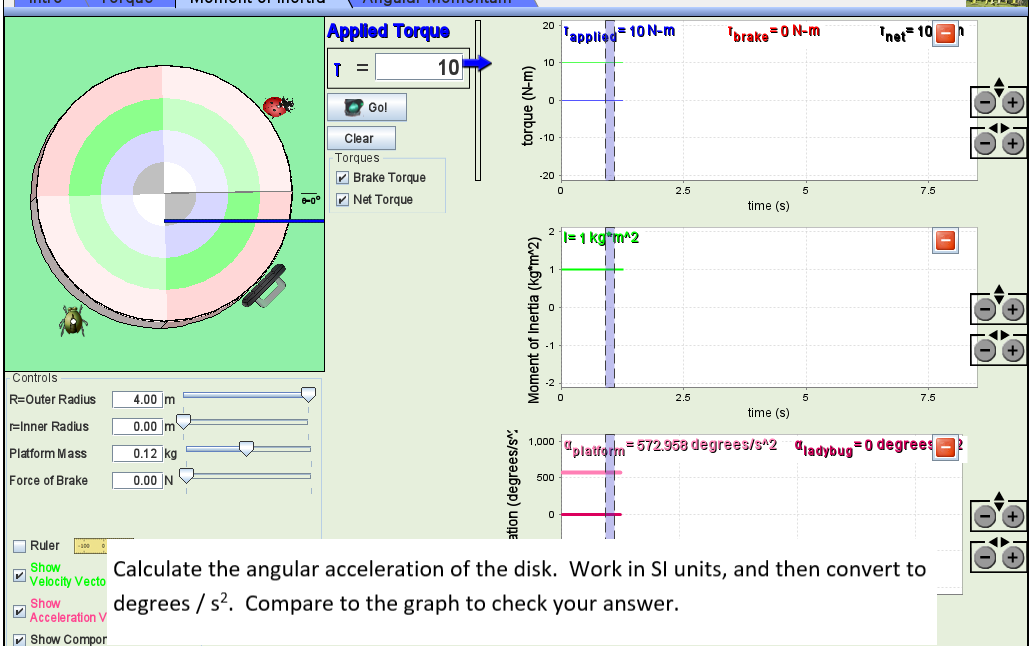Zoom out vertically on the torque graph

985,103
